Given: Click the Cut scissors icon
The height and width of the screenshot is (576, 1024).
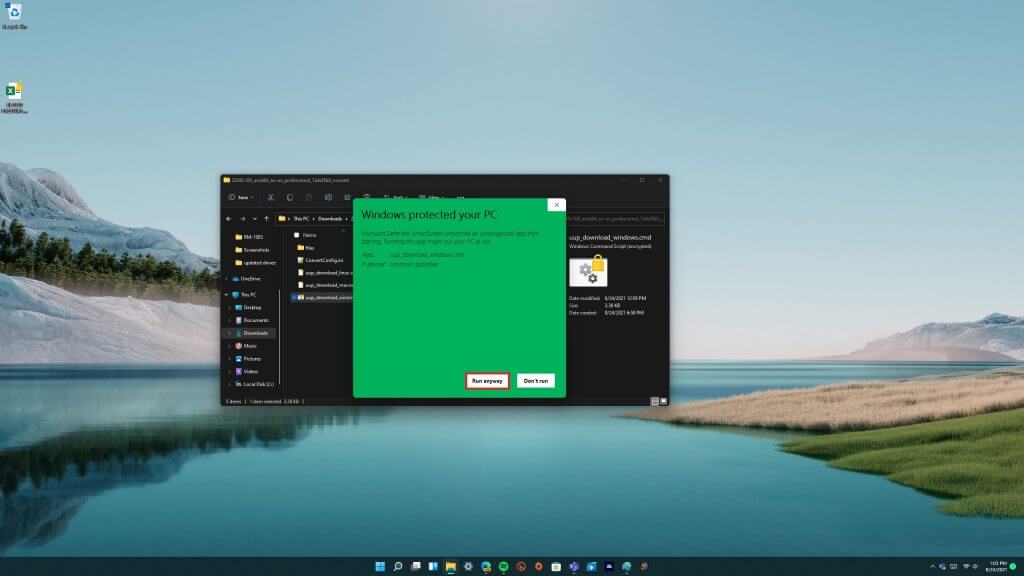Looking at the screenshot, I should click(270, 197).
